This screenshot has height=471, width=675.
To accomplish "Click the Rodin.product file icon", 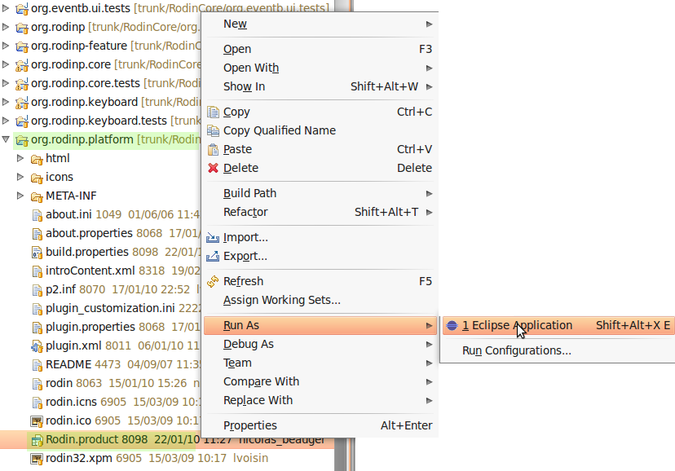I will (x=37, y=440).
